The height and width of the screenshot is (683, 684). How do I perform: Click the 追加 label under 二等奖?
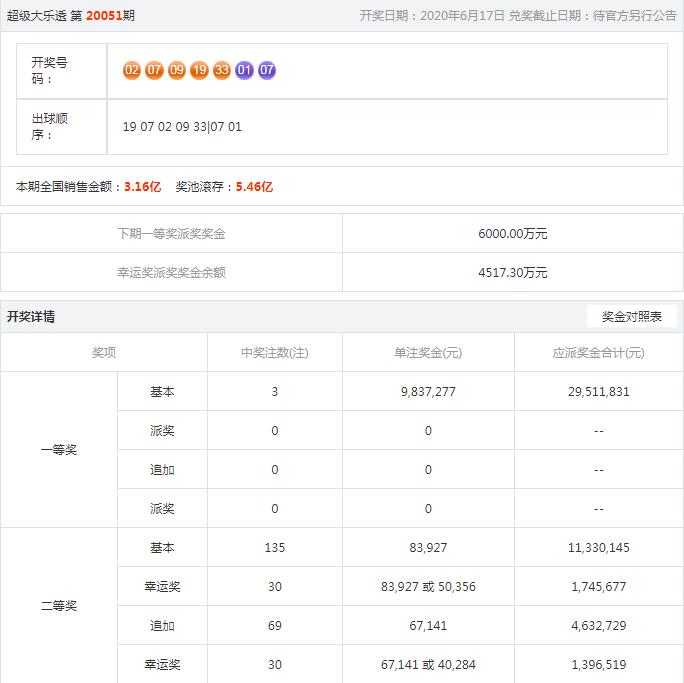pyautogui.click(x=162, y=625)
